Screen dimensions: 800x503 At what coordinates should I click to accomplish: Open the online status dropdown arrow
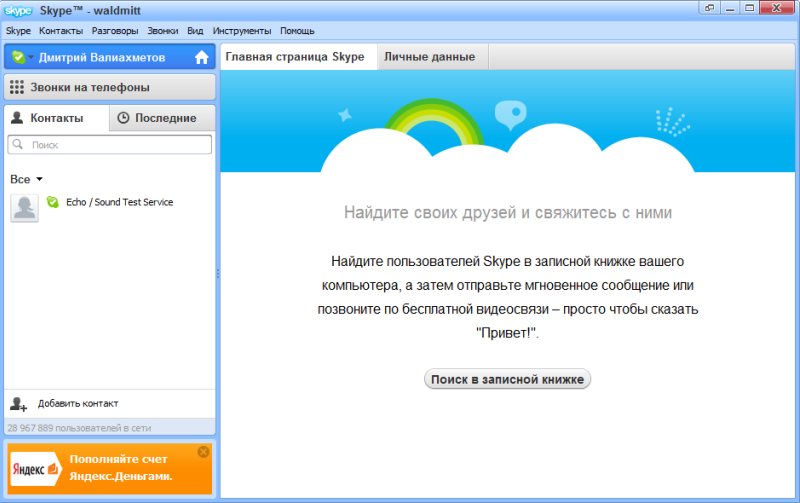pyautogui.click(x=31, y=57)
